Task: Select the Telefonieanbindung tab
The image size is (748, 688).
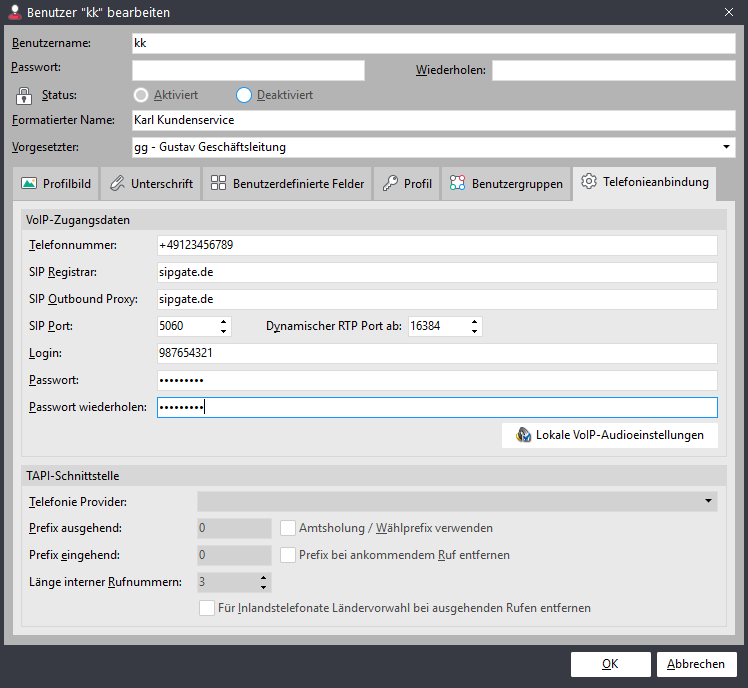Action: click(x=644, y=183)
